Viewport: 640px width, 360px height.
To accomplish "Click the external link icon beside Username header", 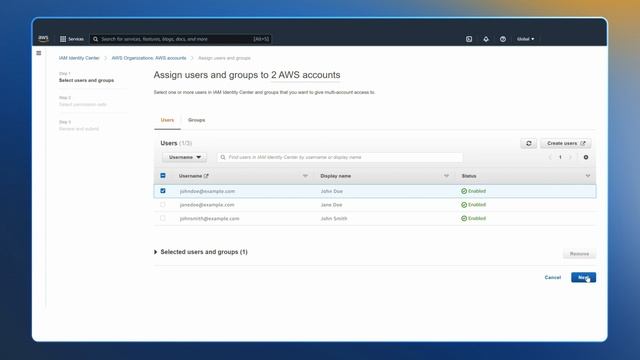I will [x=206, y=176].
